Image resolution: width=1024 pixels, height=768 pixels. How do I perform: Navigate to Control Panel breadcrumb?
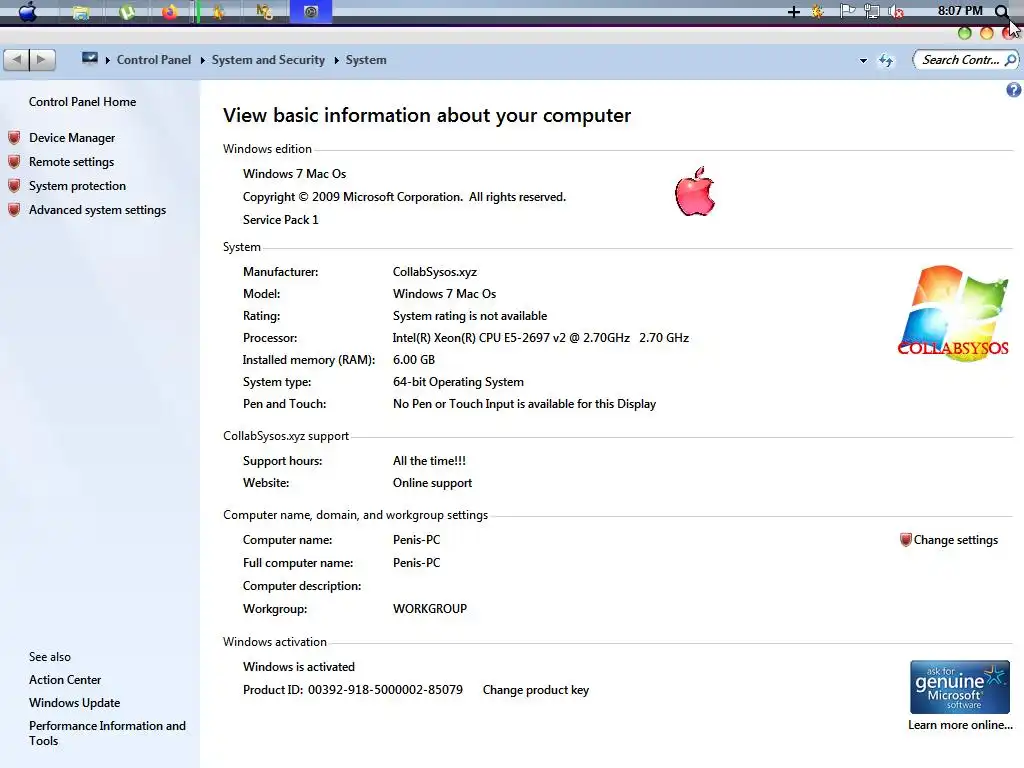[x=154, y=59]
